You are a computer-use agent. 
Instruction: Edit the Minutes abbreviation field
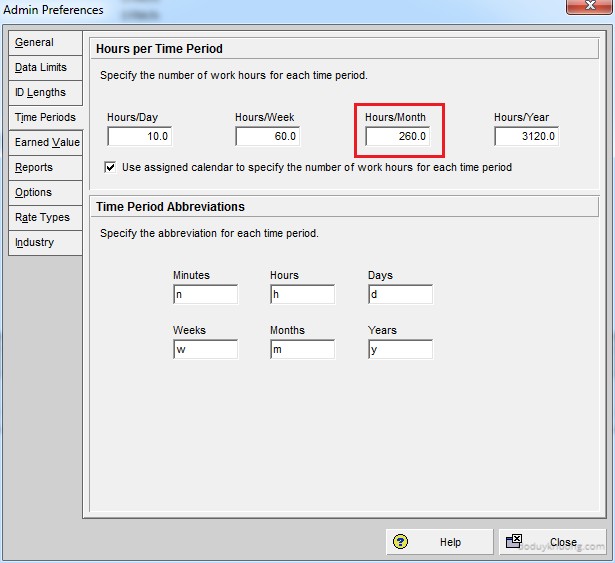pos(205,295)
